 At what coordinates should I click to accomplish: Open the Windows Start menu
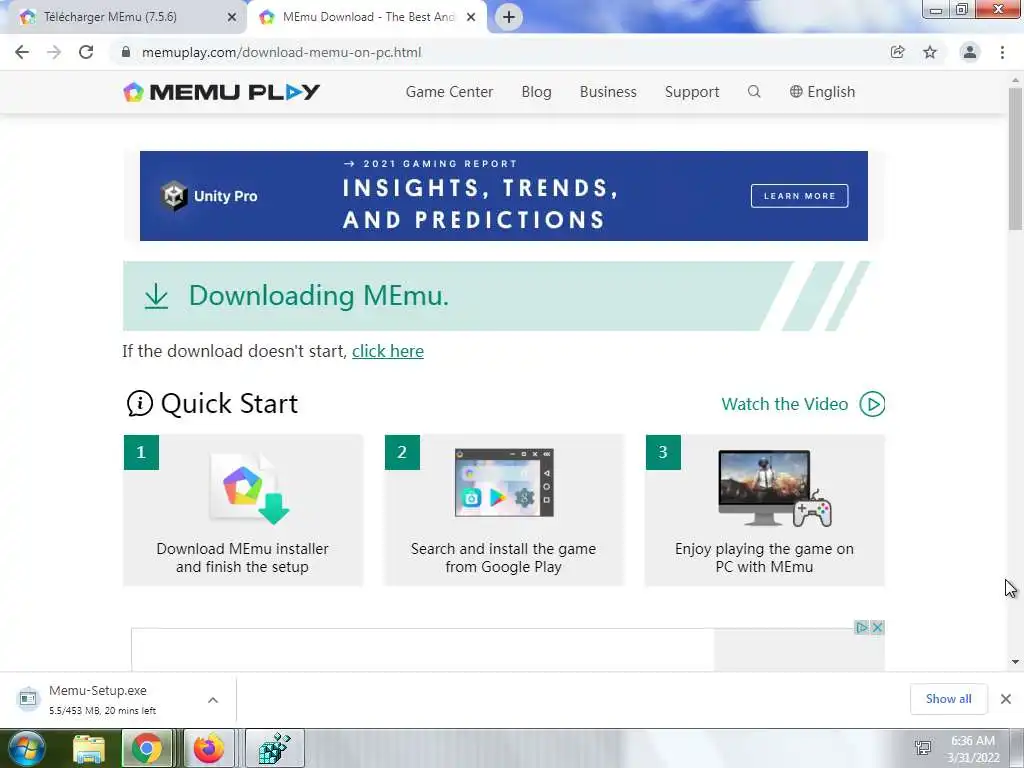tap(27, 748)
